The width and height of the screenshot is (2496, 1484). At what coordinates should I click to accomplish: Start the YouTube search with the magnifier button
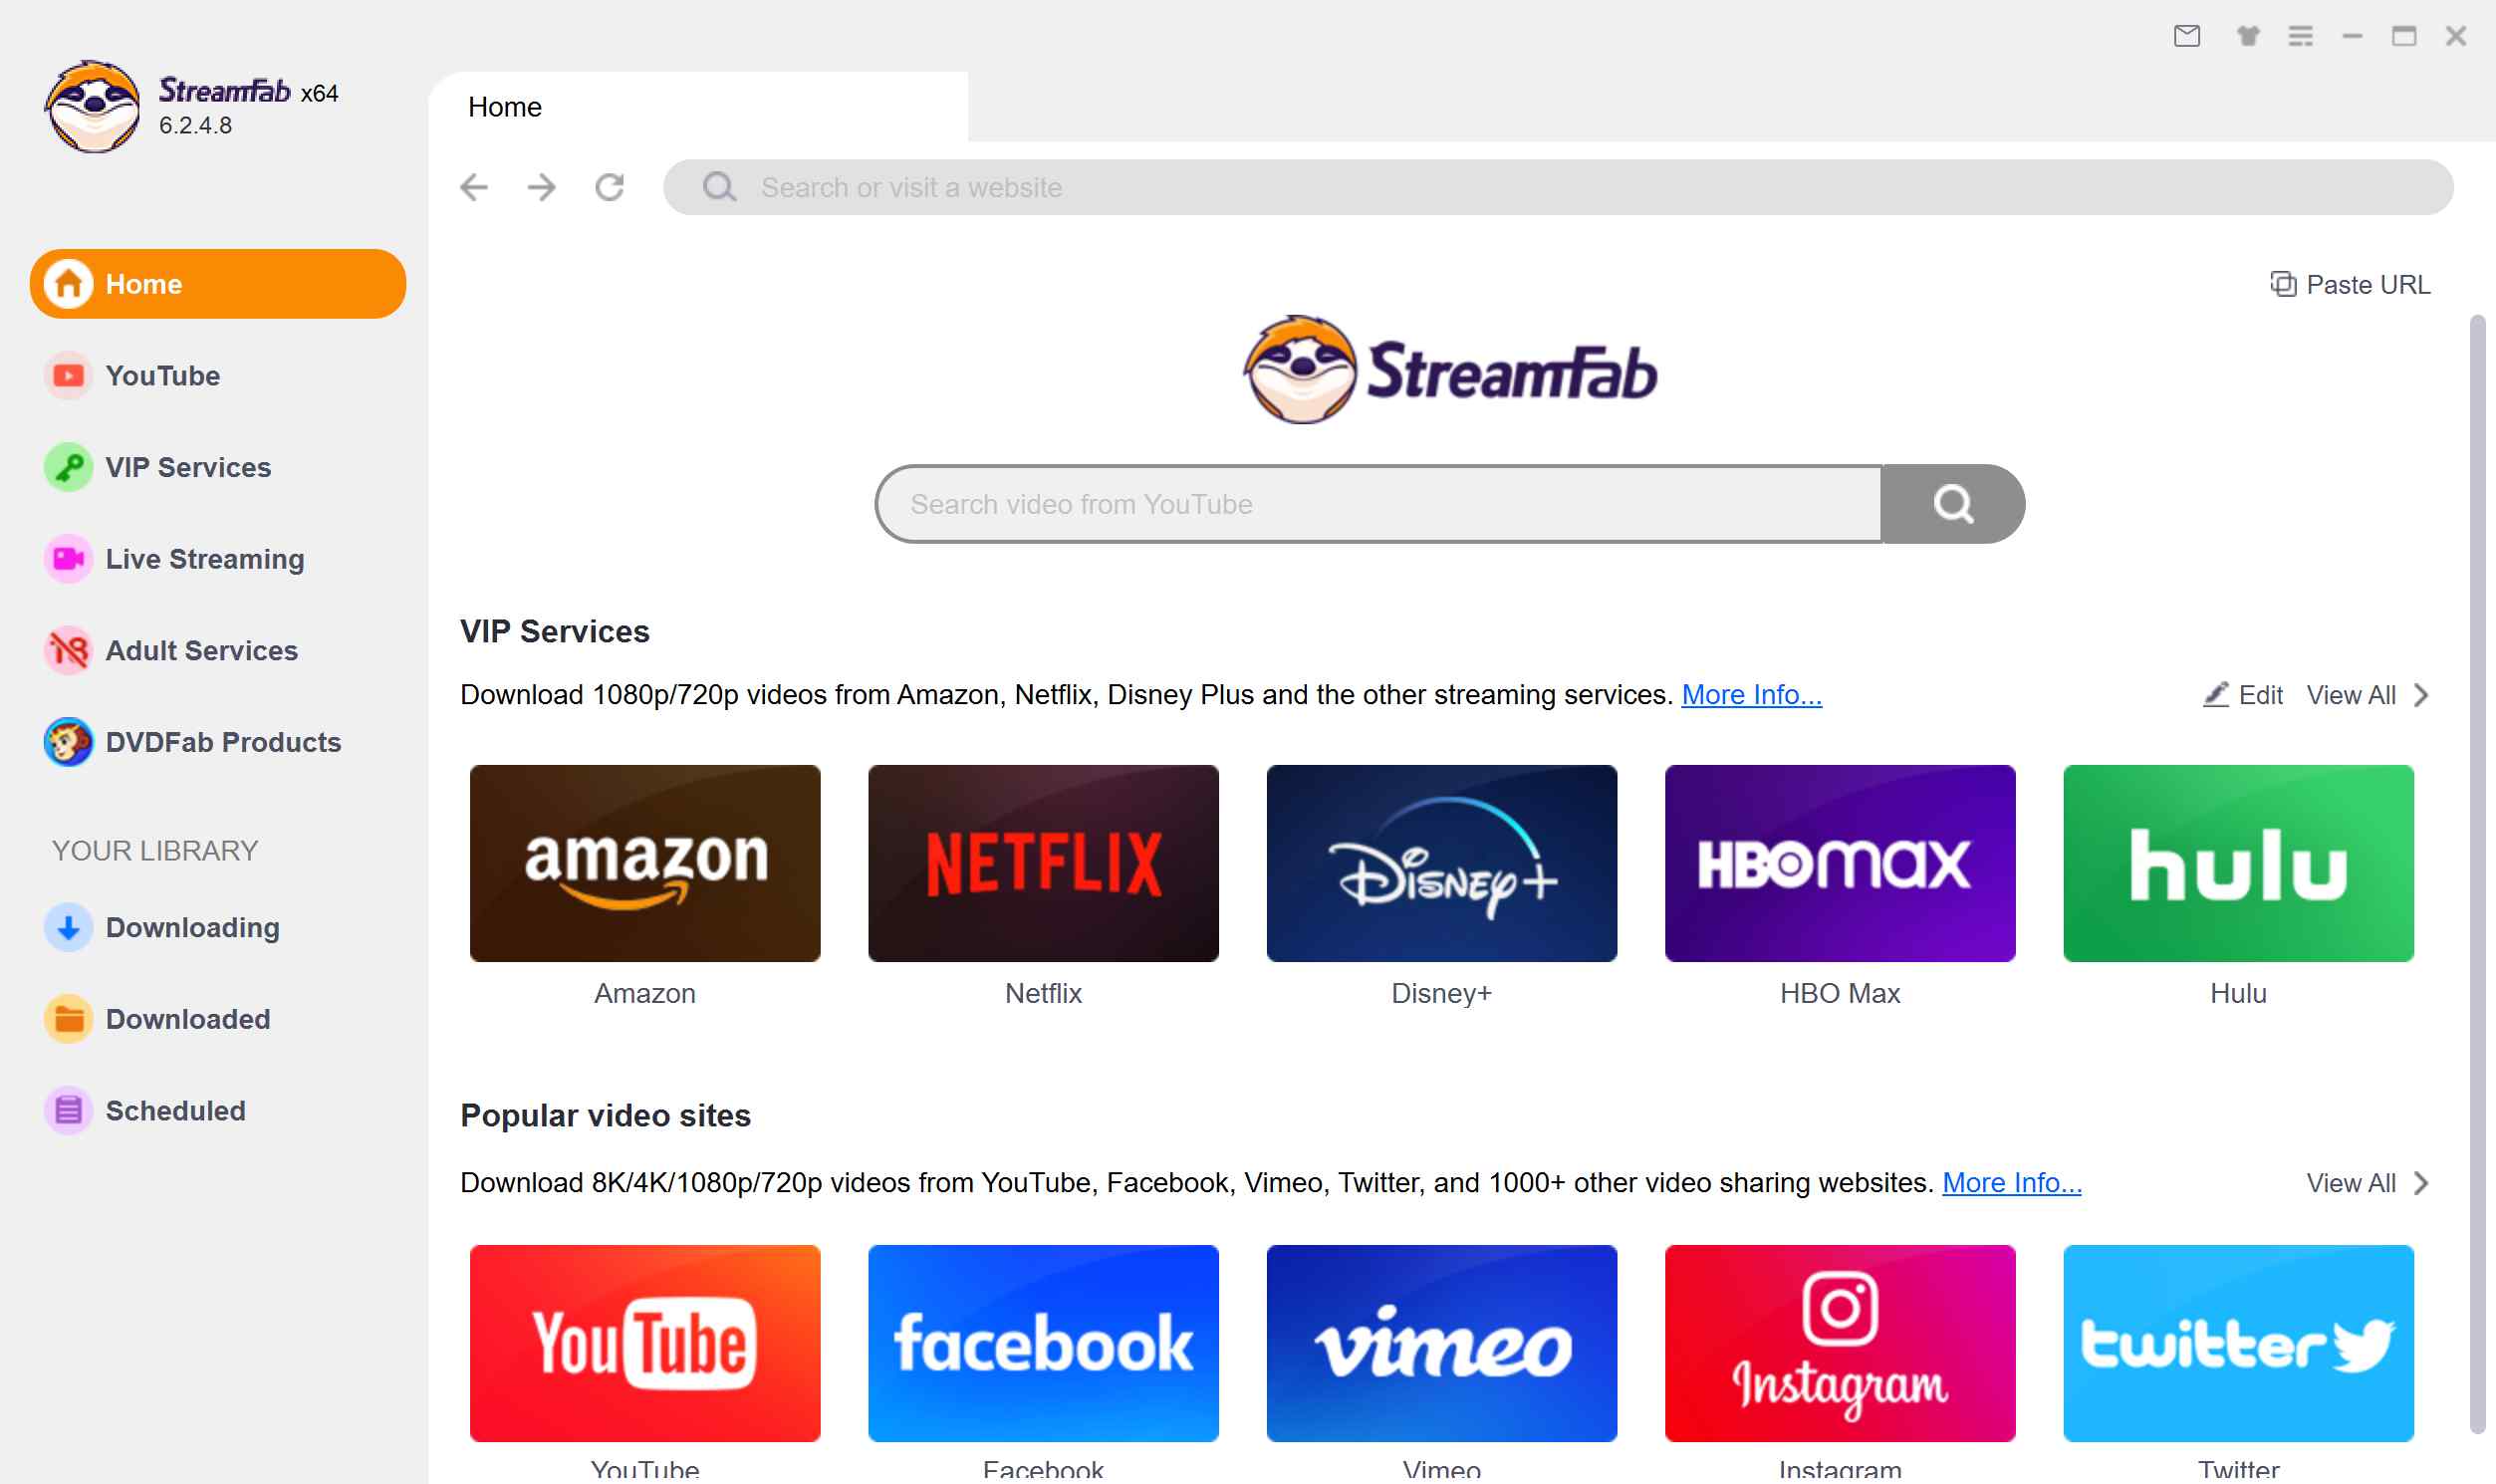coord(1952,503)
